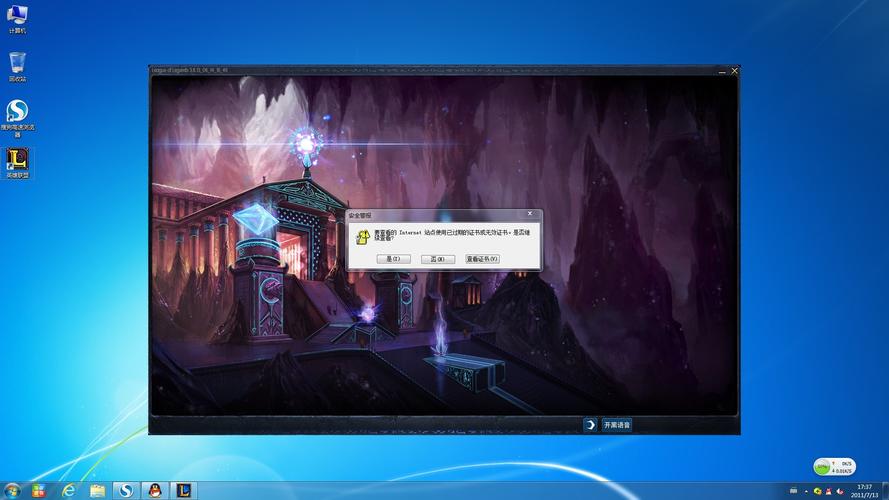Close the 安全警报 dialog with X
The image size is (889, 500).
[530, 214]
